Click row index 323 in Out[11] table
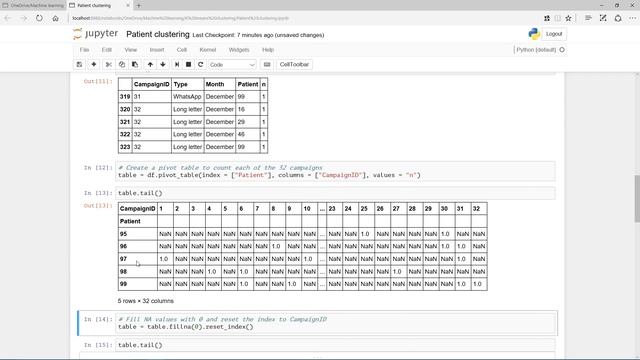This screenshot has height=360, width=640. [125, 147]
